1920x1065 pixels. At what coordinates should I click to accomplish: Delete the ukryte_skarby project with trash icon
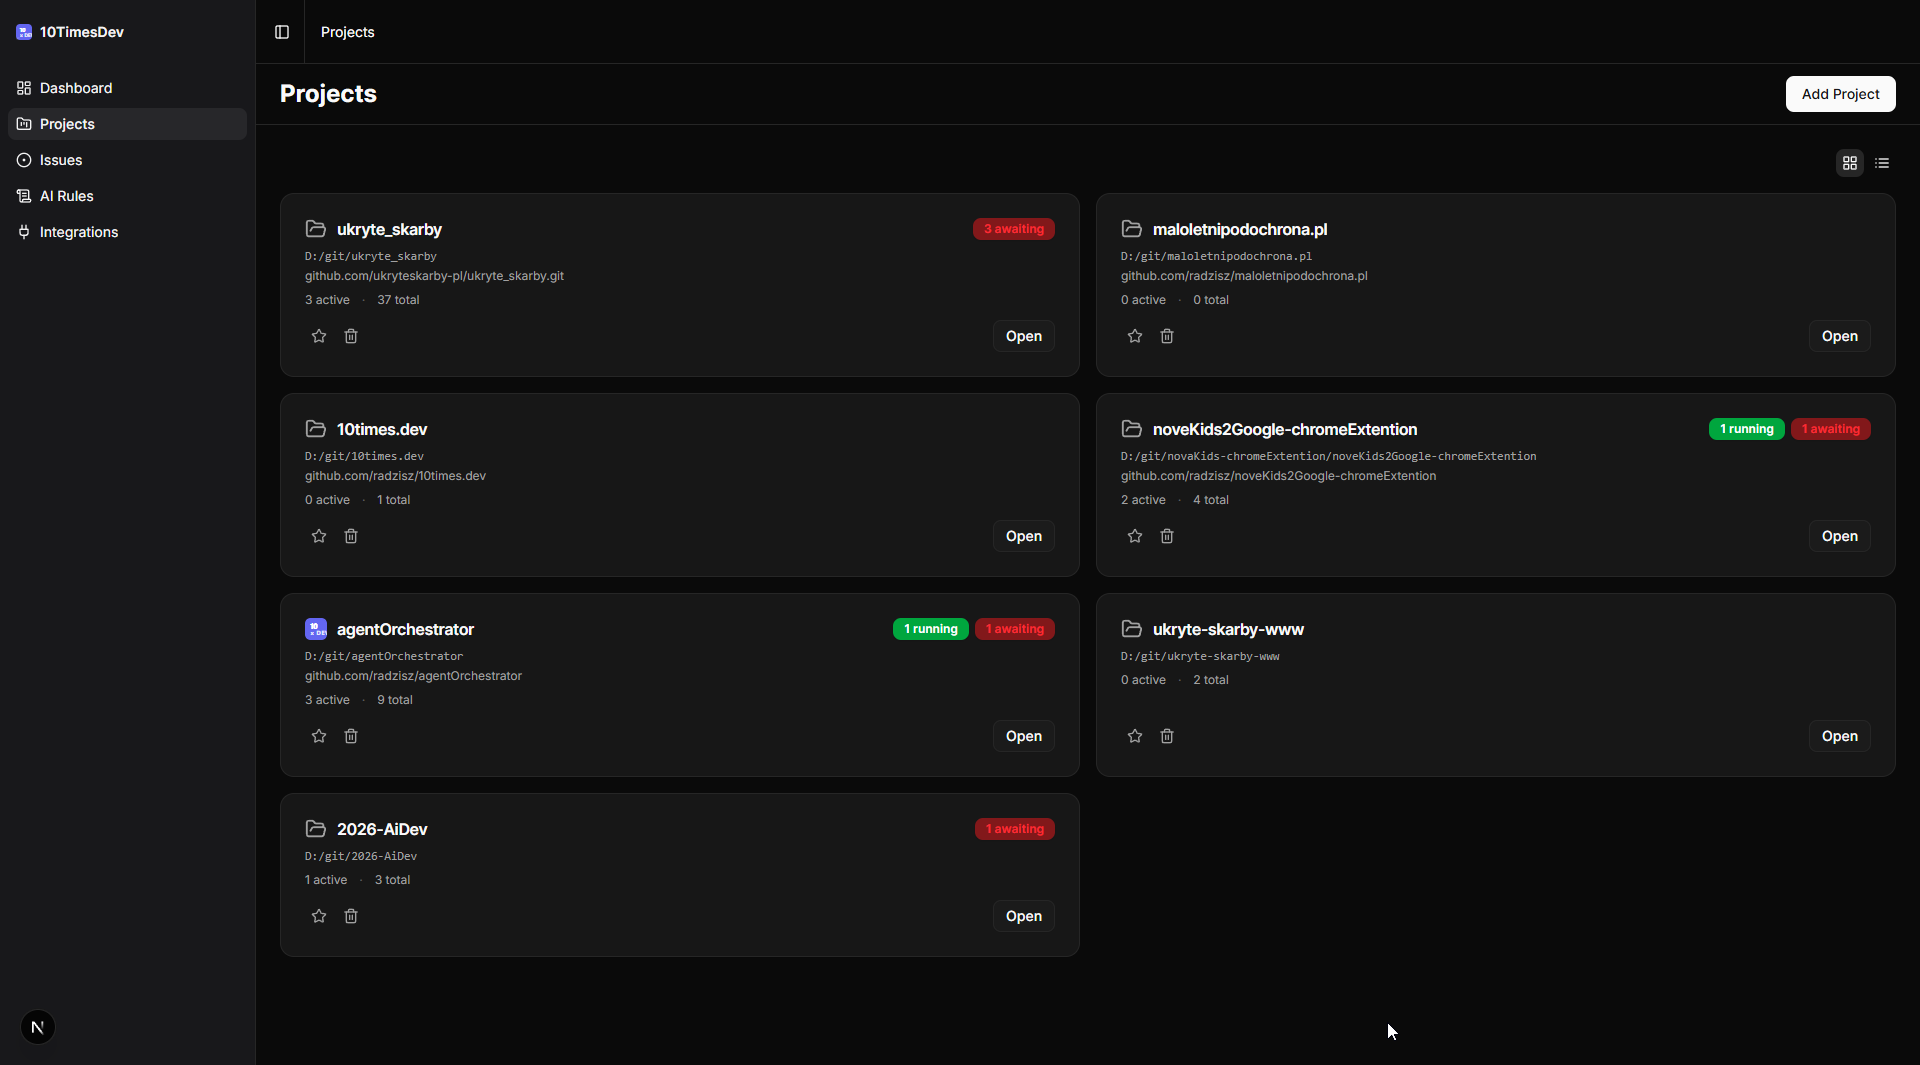click(x=351, y=336)
